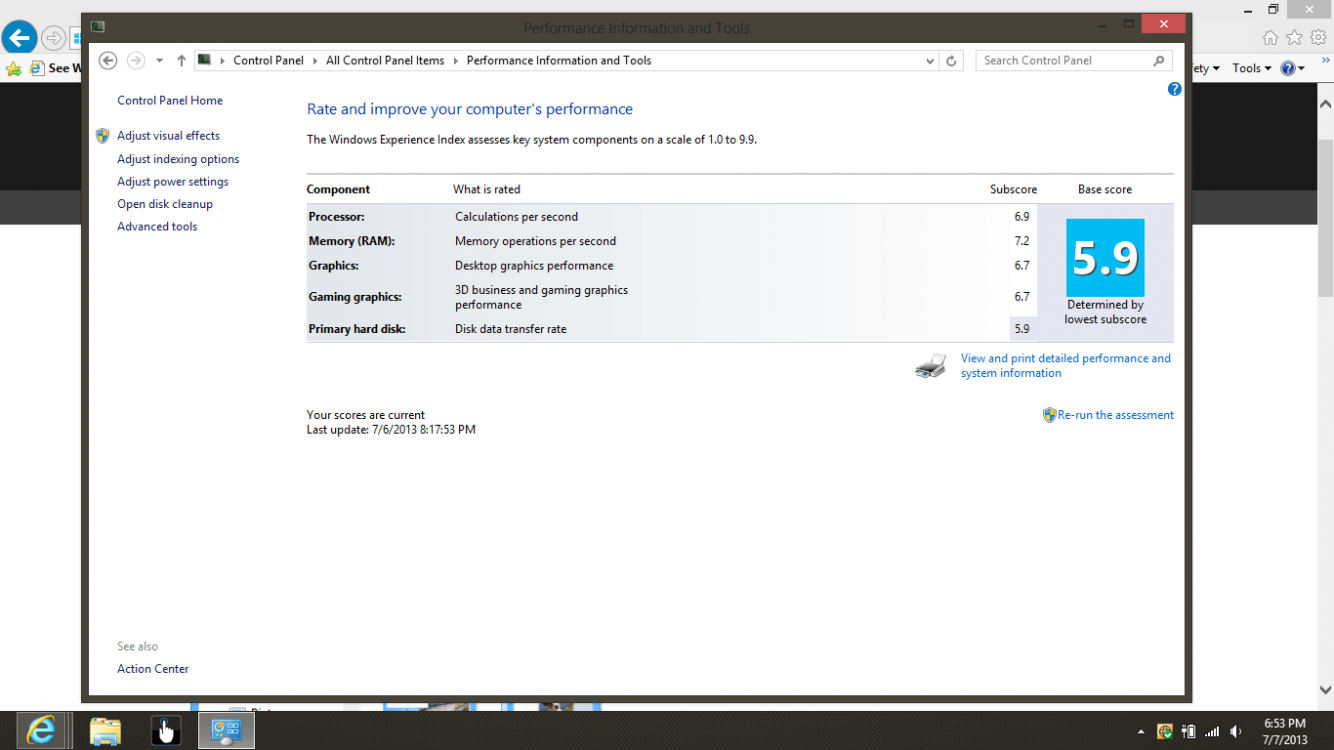1334x750 pixels.
Task: Click the Control Panel taskbar button
Action: [226, 731]
